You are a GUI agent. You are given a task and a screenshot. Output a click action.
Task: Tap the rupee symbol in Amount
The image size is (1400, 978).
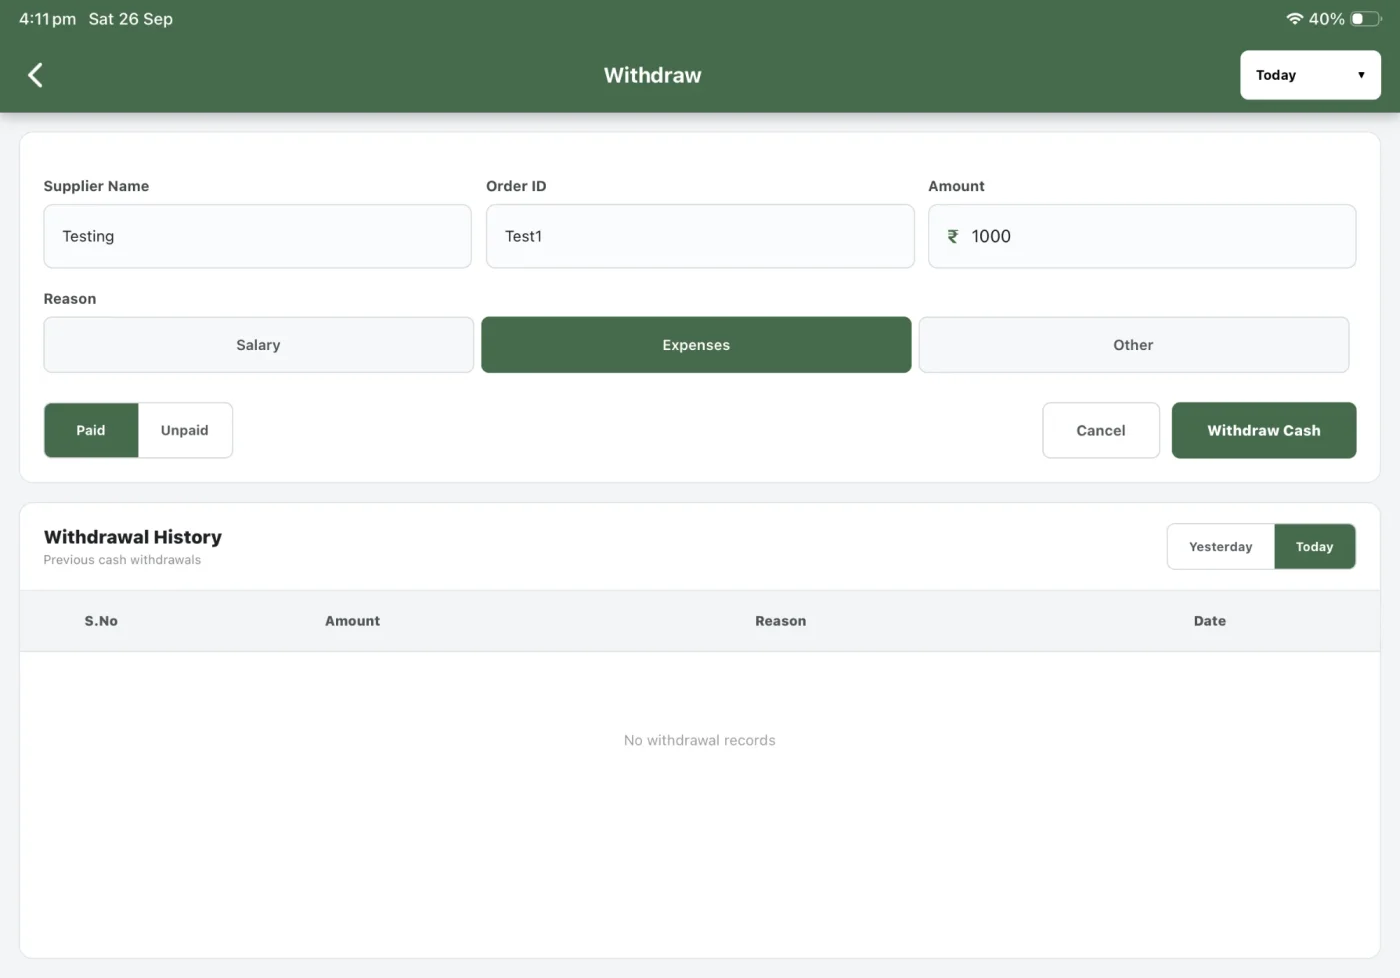pos(953,236)
